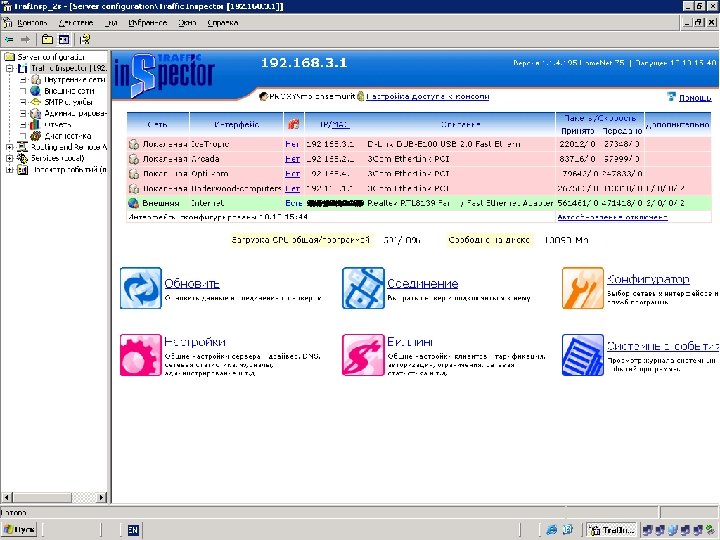Click the pink Настройки gear icon
The width and height of the screenshot is (720, 540).
tap(141, 355)
